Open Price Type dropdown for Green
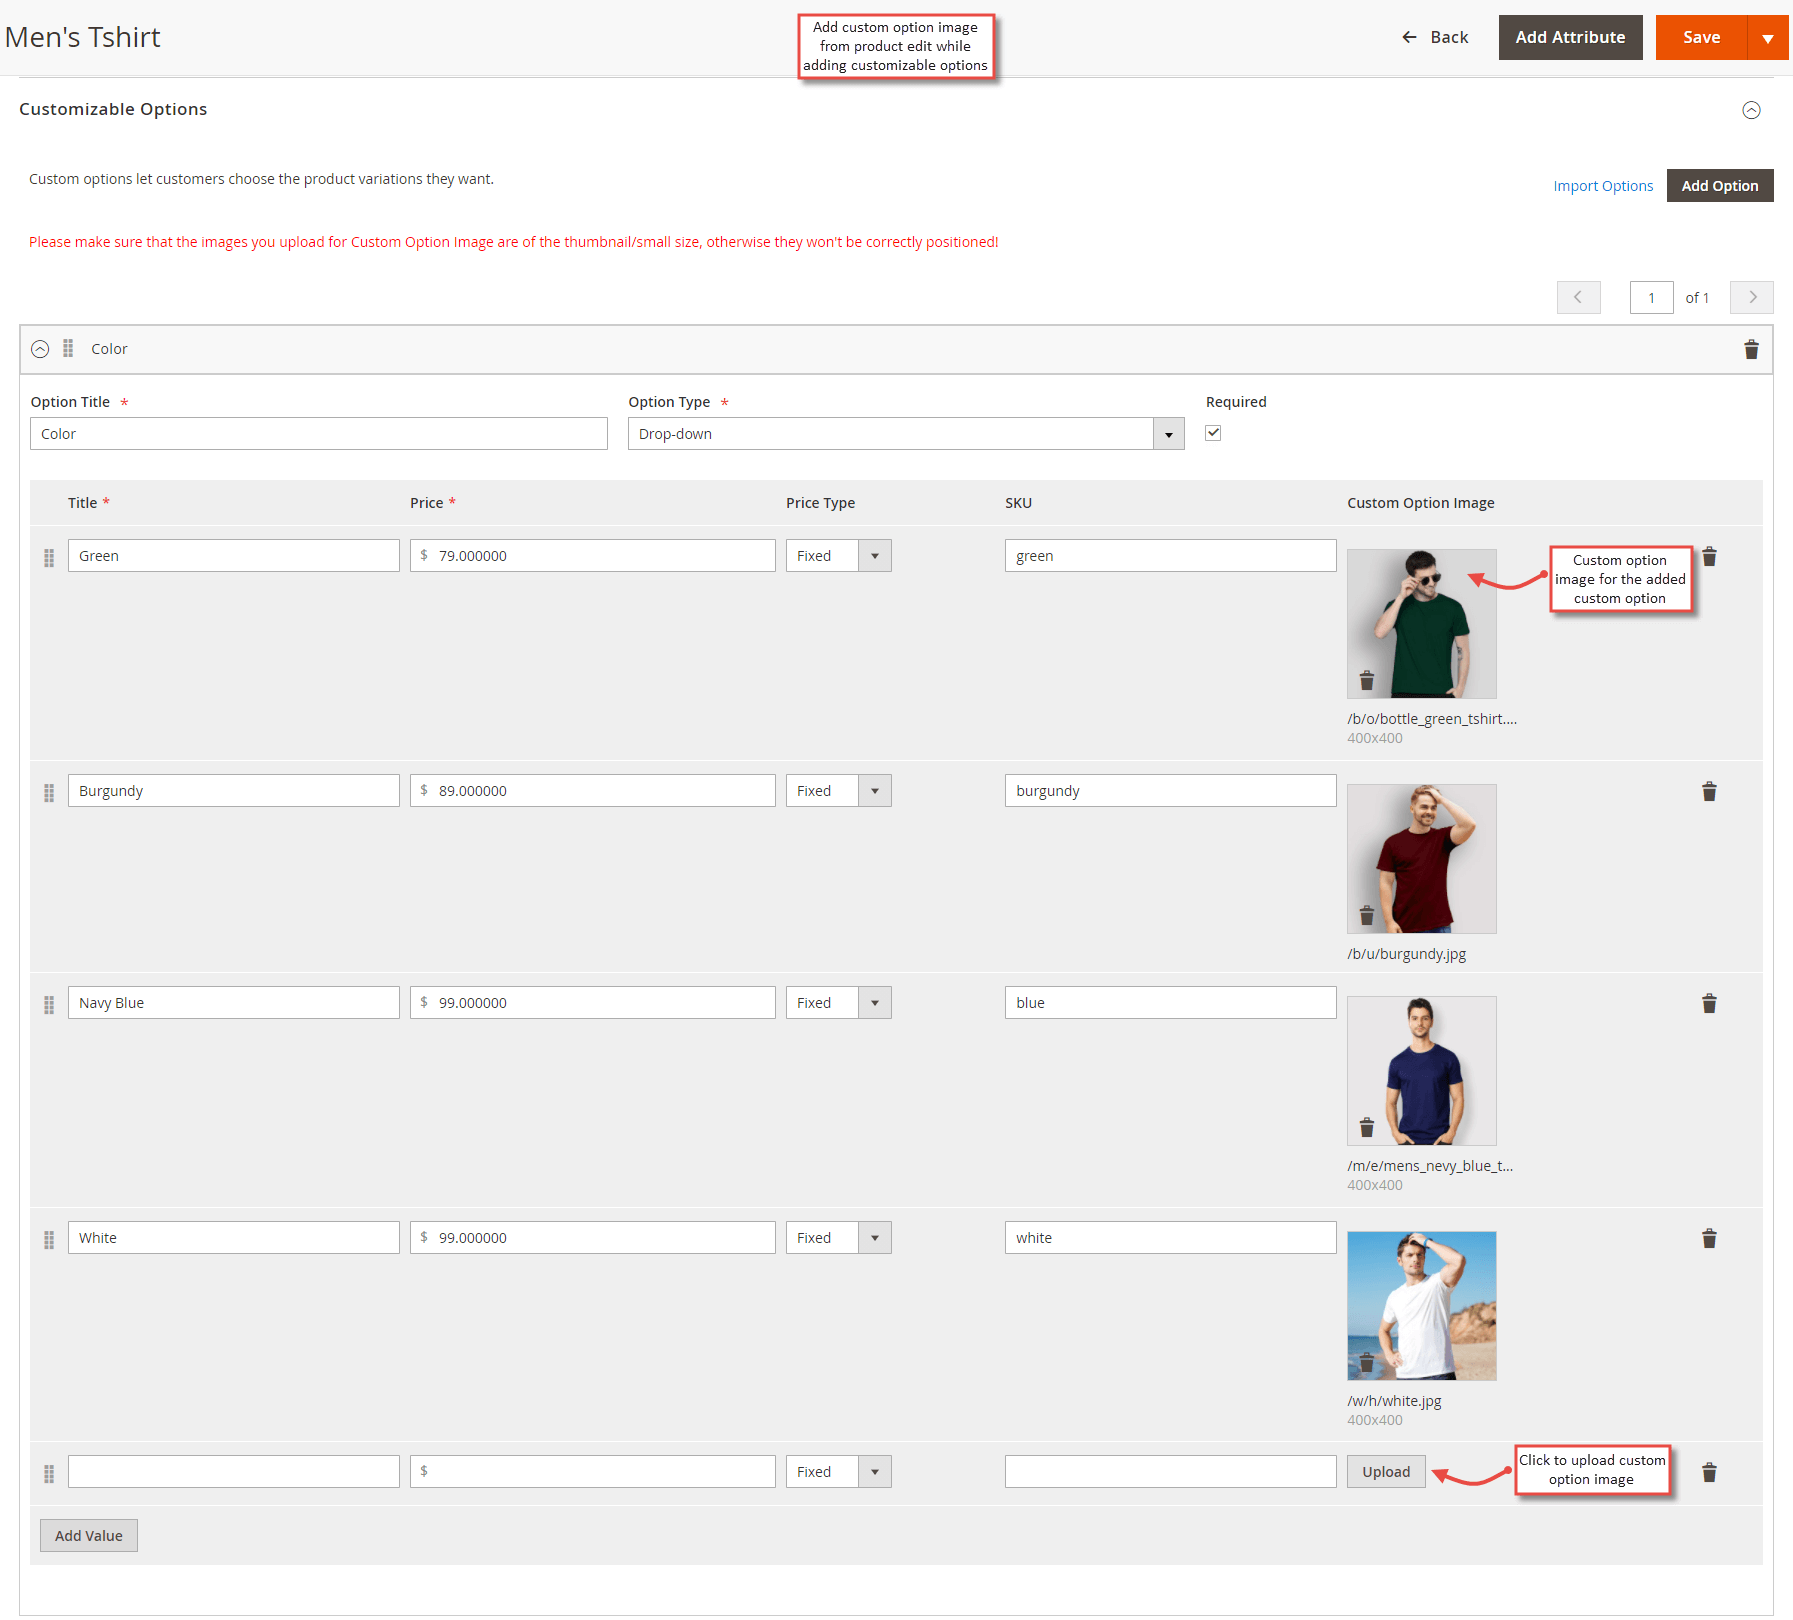This screenshot has height=1620, width=1793. (x=838, y=556)
